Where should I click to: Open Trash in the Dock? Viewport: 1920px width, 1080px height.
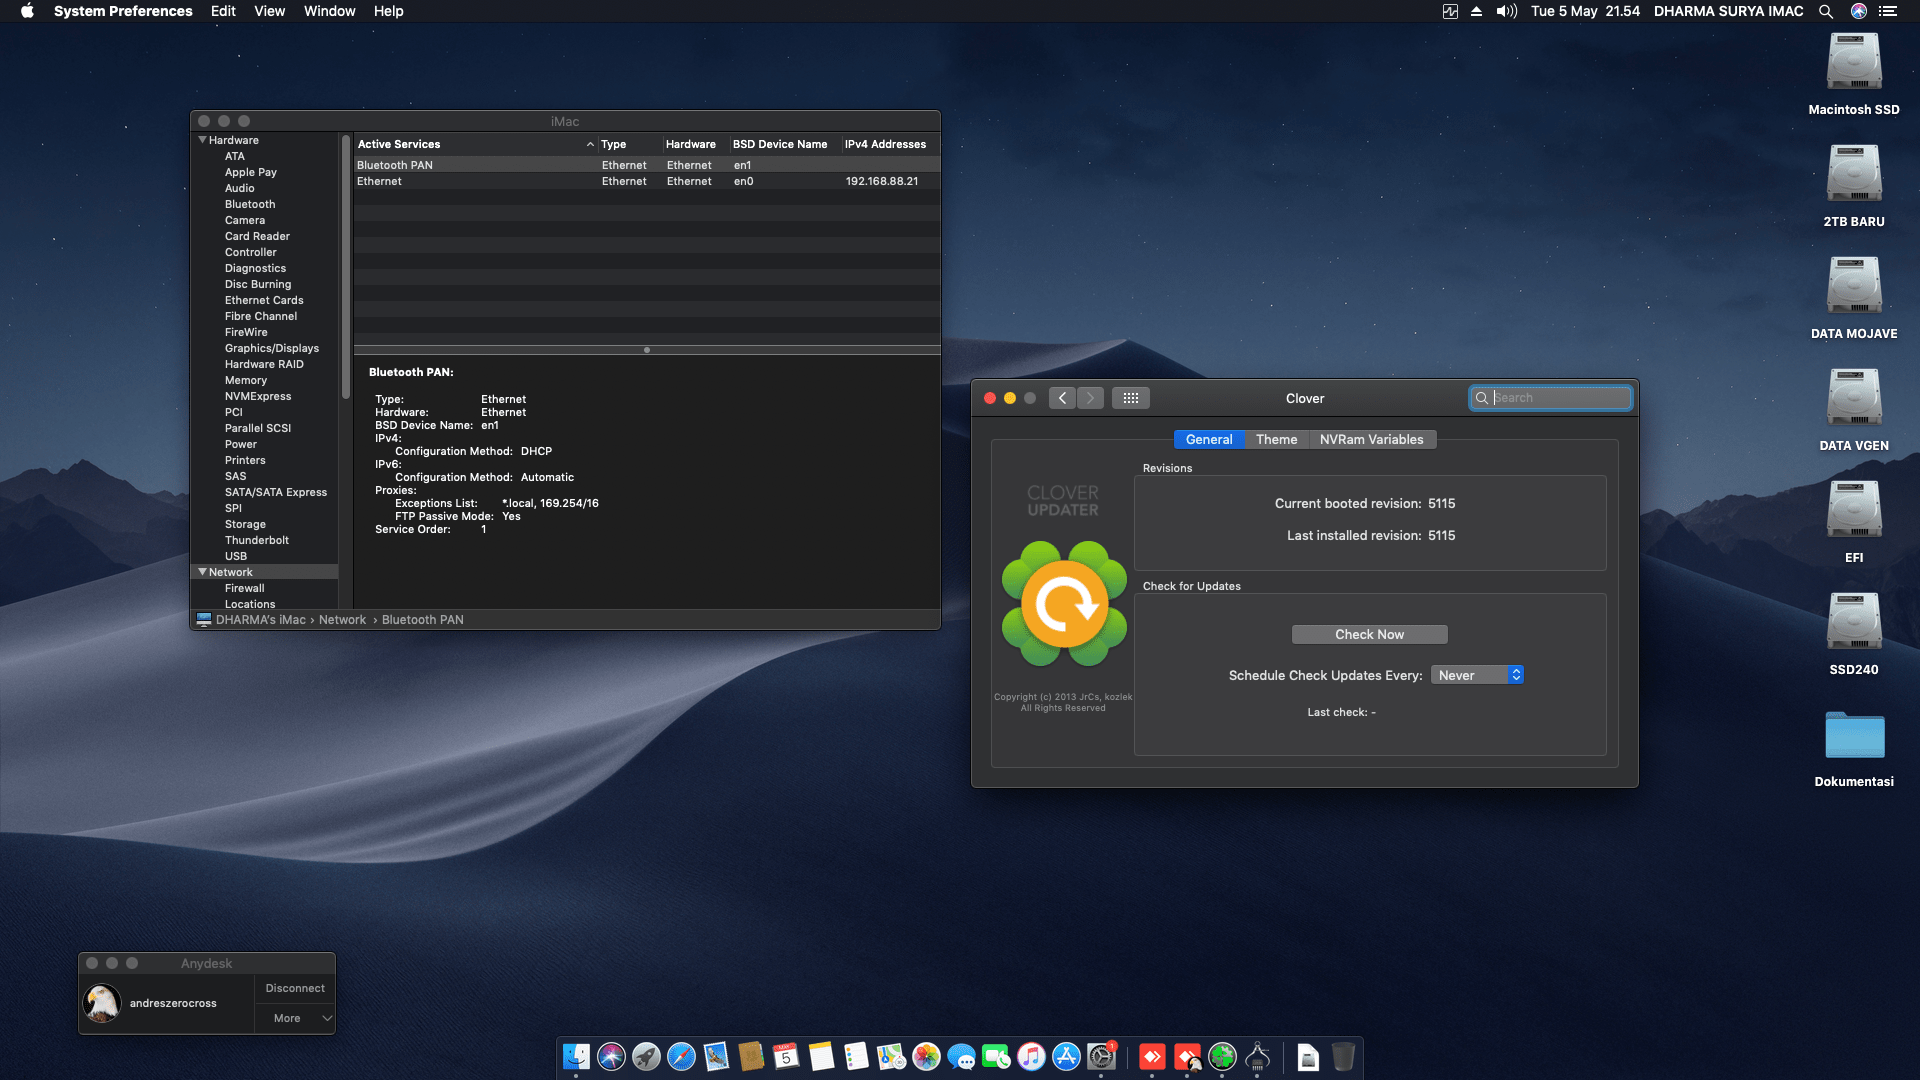(x=1343, y=1056)
